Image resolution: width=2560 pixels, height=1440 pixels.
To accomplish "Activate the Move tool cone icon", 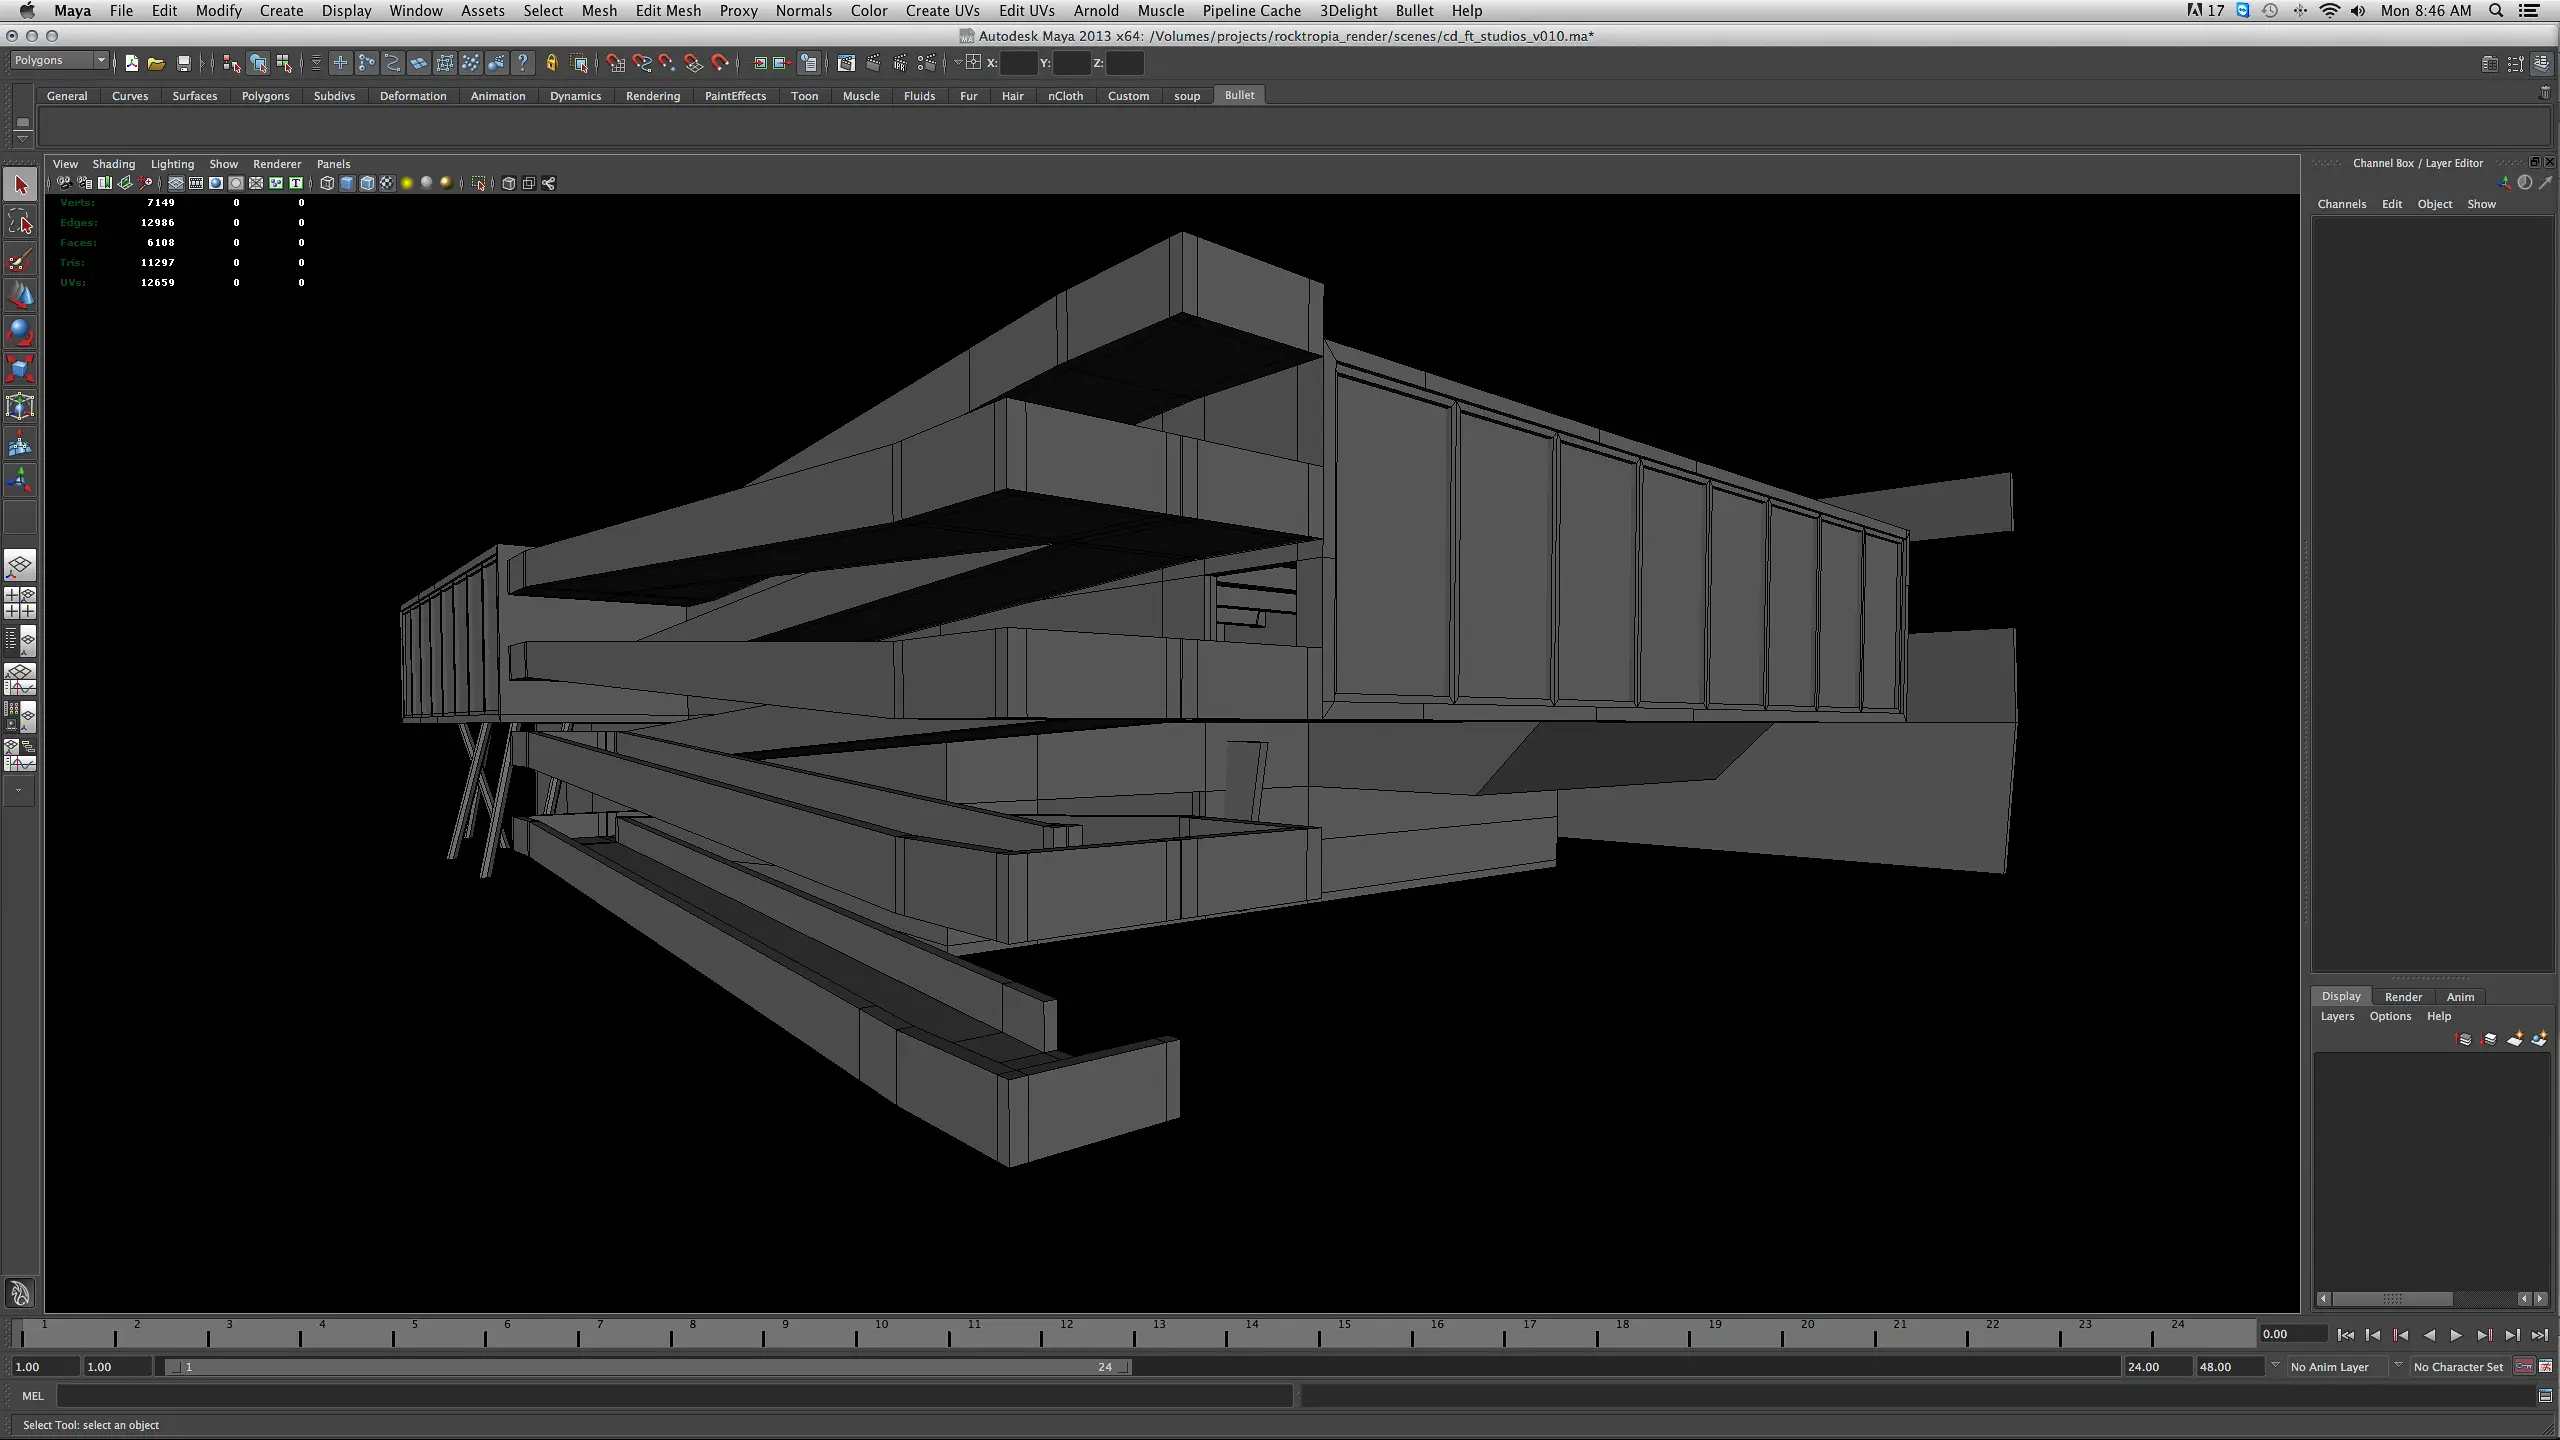I will coord(20,296).
